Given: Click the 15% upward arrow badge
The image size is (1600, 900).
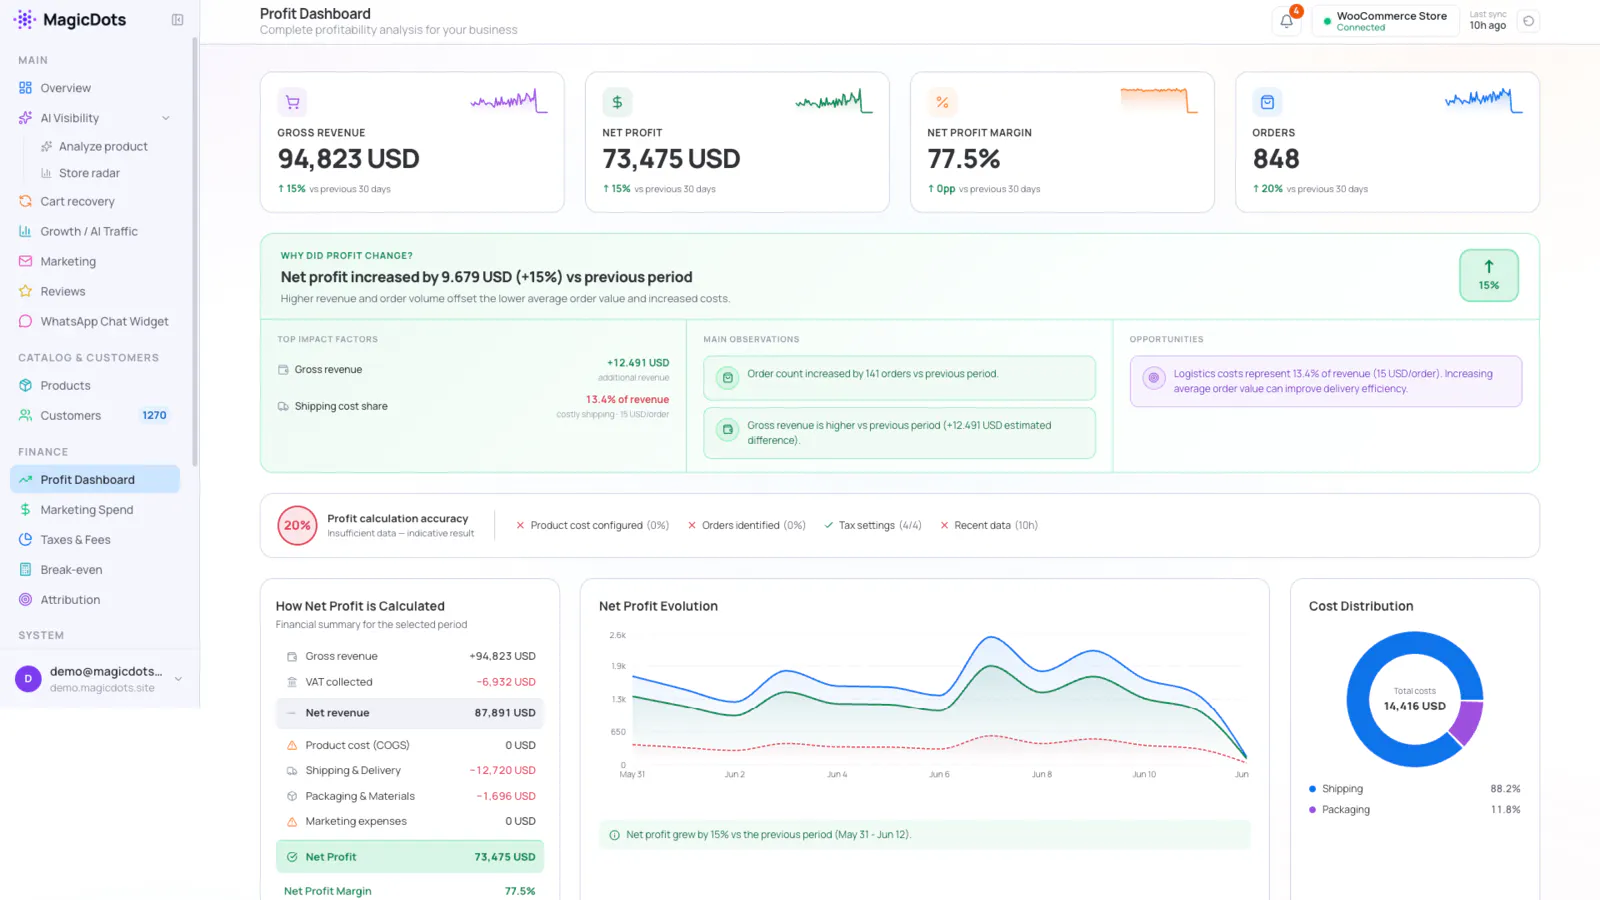Looking at the screenshot, I should coord(1488,275).
